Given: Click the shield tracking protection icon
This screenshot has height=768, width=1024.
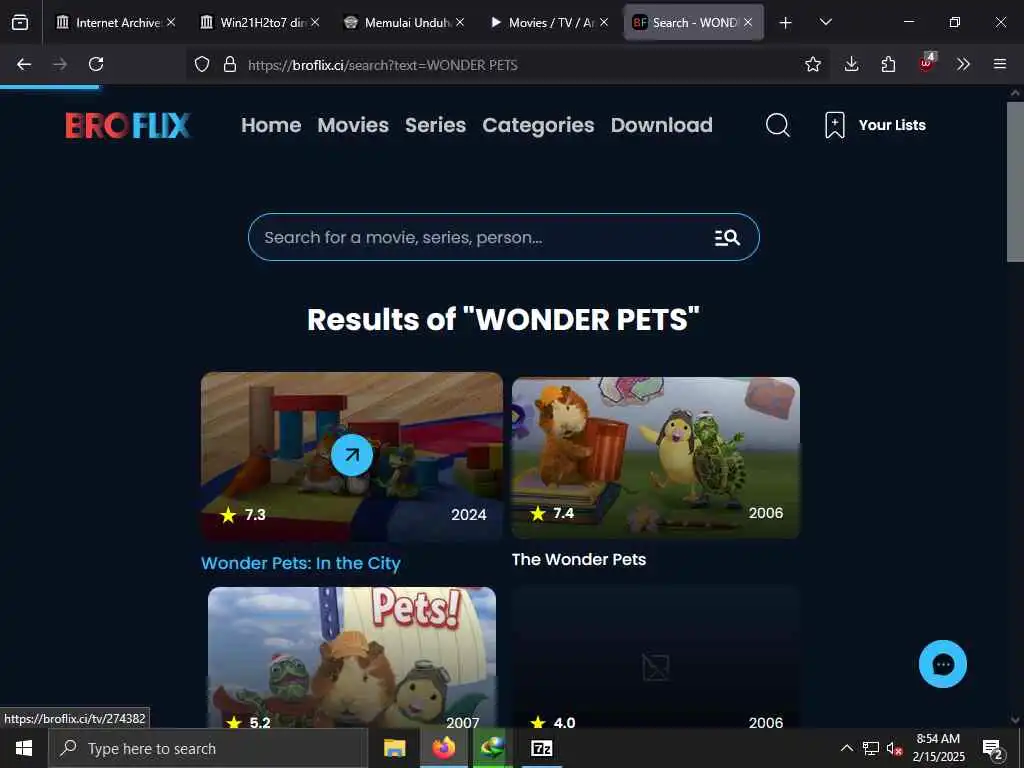Looking at the screenshot, I should (202, 64).
